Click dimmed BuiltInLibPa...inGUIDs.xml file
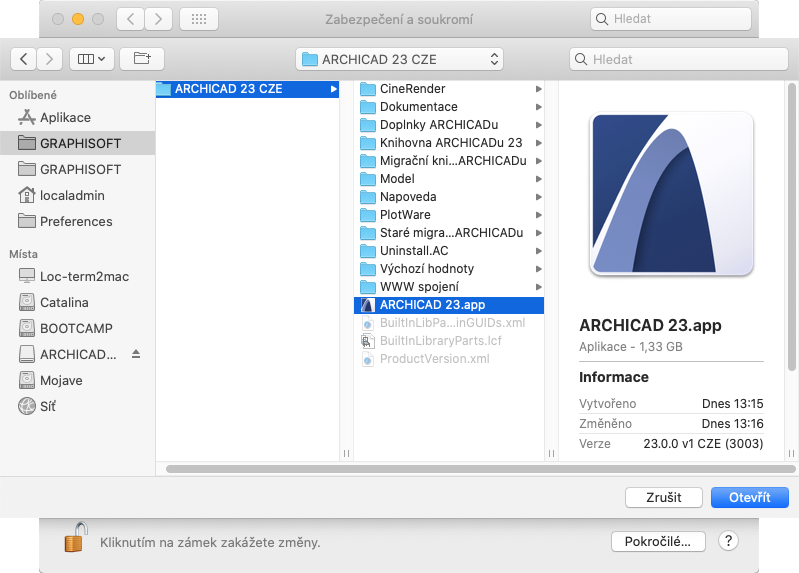The height and width of the screenshot is (573, 799). pyautogui.click(x=449, y=323)
